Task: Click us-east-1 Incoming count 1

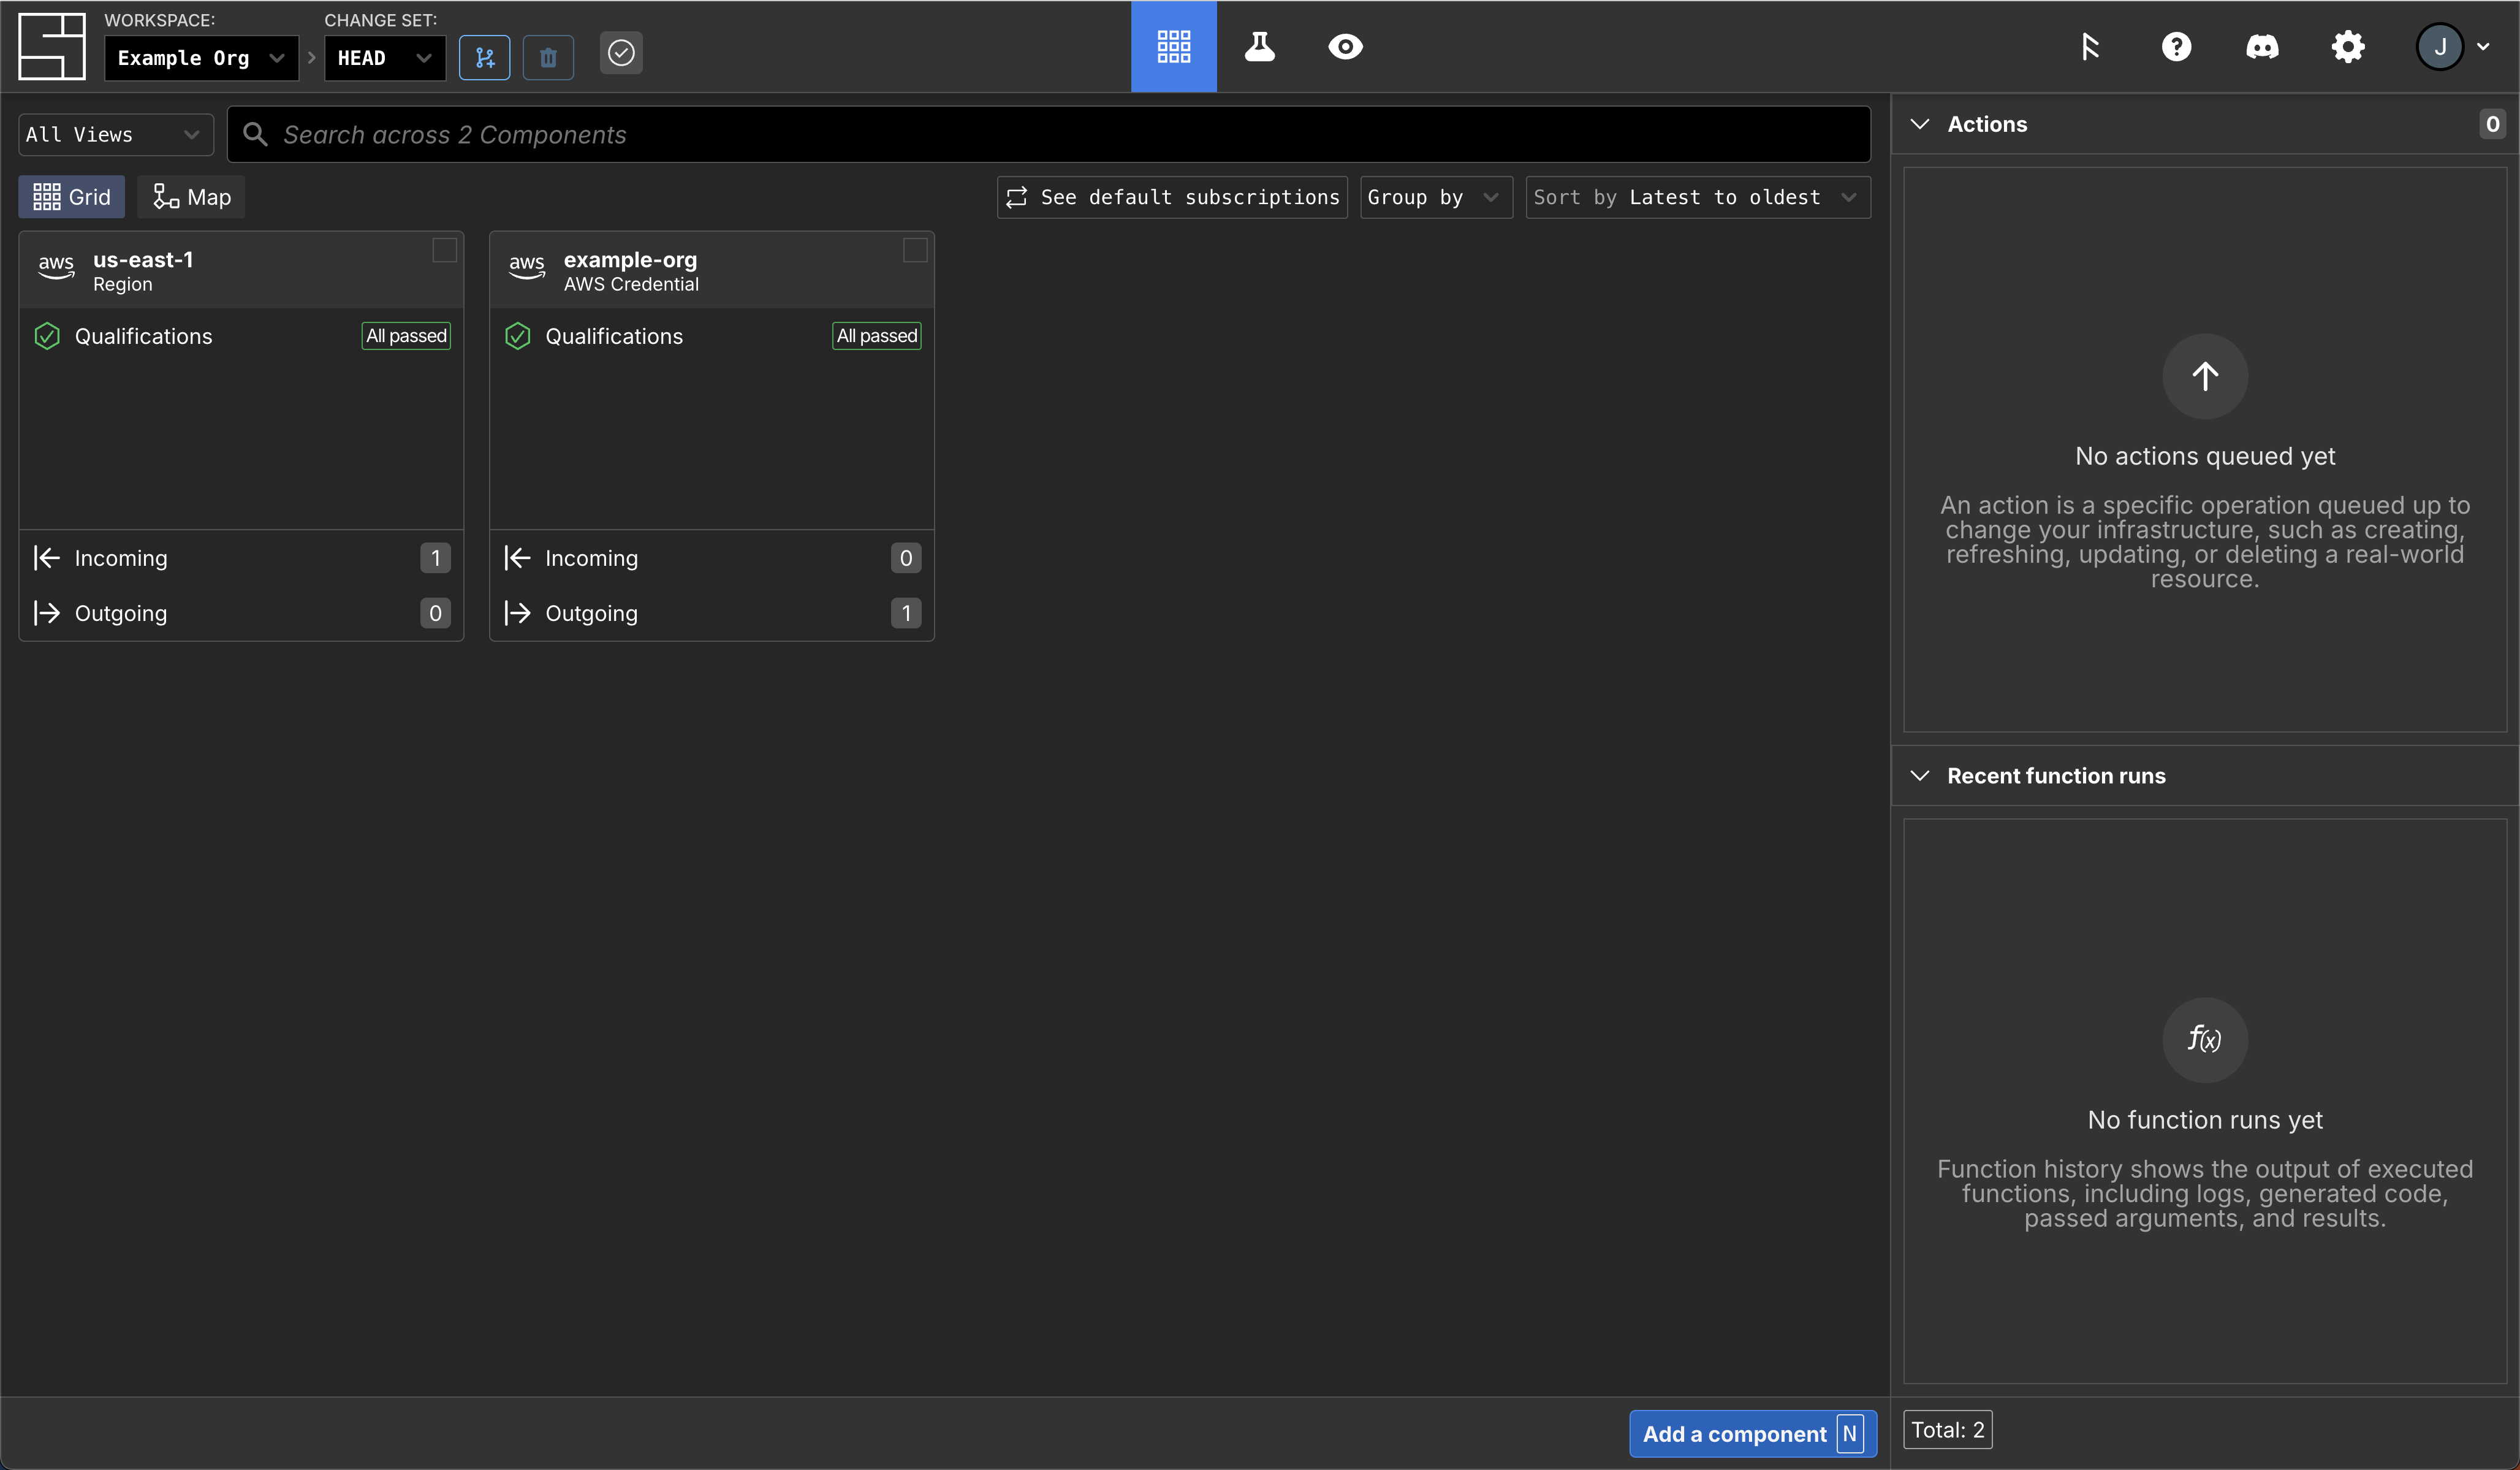Action: (435, 558)
